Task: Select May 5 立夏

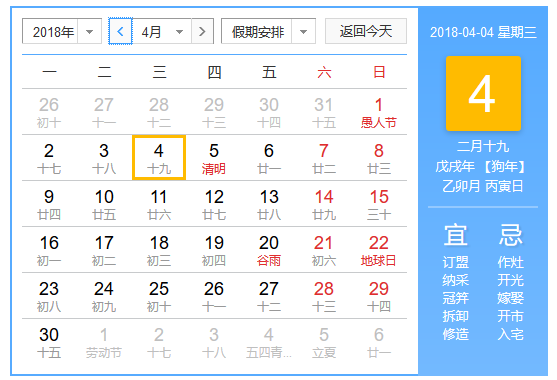Action: pyautogui.click(x=324, y=342)
